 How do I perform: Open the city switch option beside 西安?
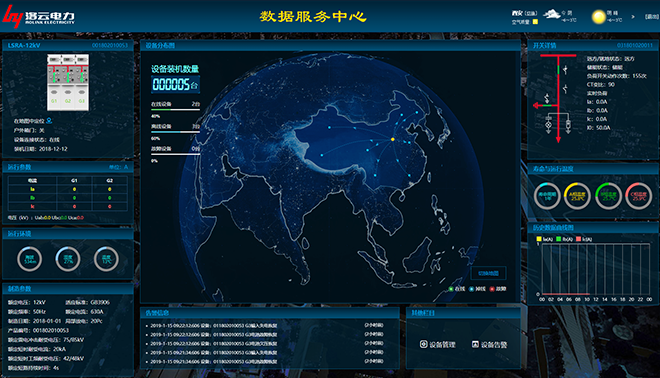point(531,13)
